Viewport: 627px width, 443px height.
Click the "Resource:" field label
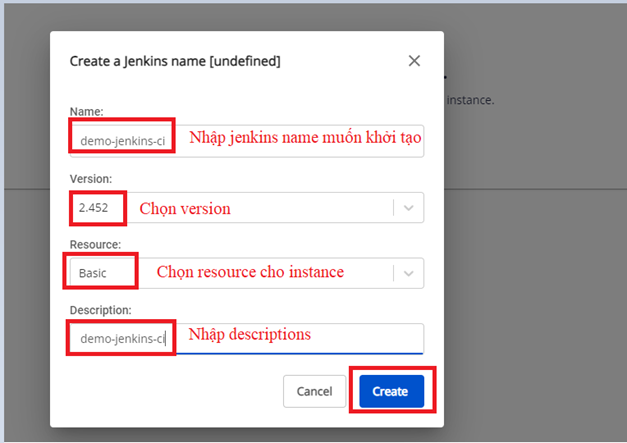tap(95, 244)
